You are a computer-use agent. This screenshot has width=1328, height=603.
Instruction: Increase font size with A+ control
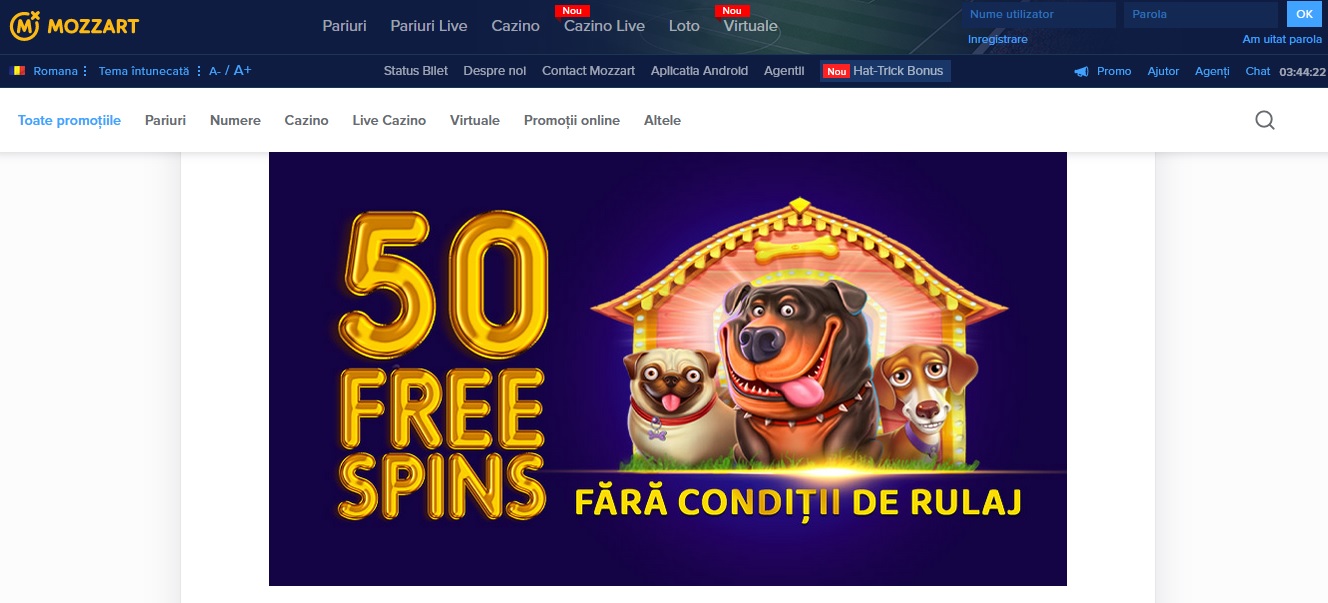[242, 71]
